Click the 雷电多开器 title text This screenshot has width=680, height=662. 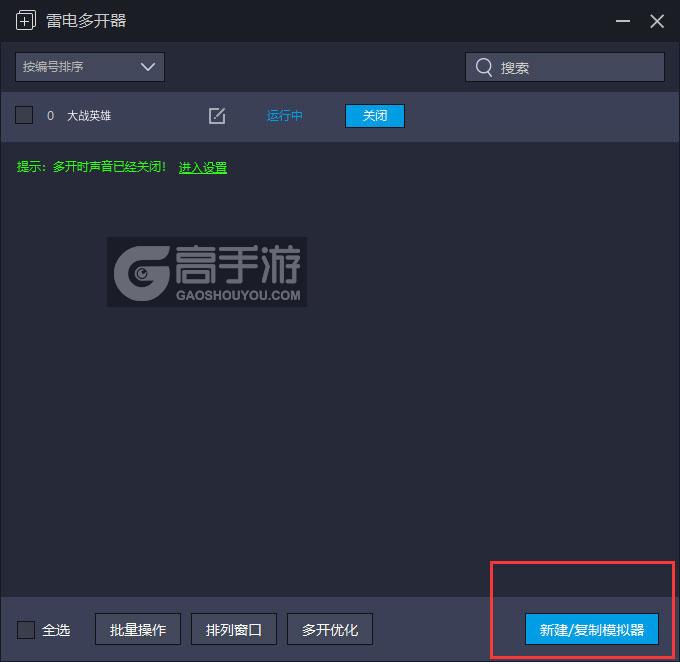[86, 21]
